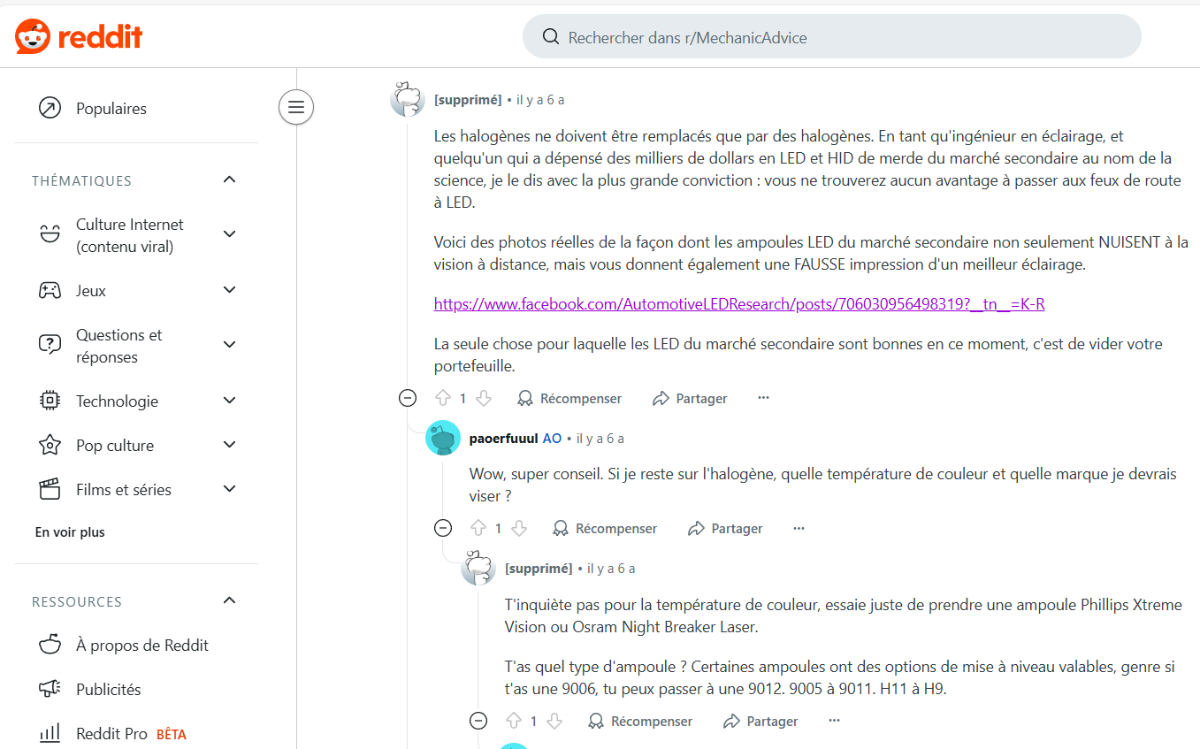Click Films et séries clapperboard icon
This screenshot has height=749, width=1200.
point(49,489)
